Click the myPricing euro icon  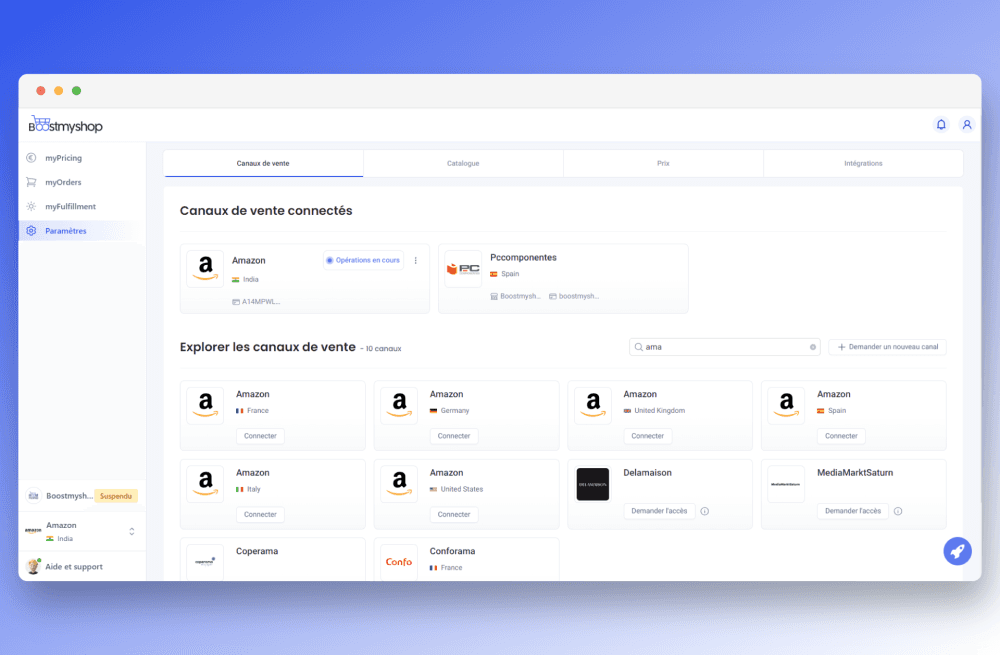(31, 158)
